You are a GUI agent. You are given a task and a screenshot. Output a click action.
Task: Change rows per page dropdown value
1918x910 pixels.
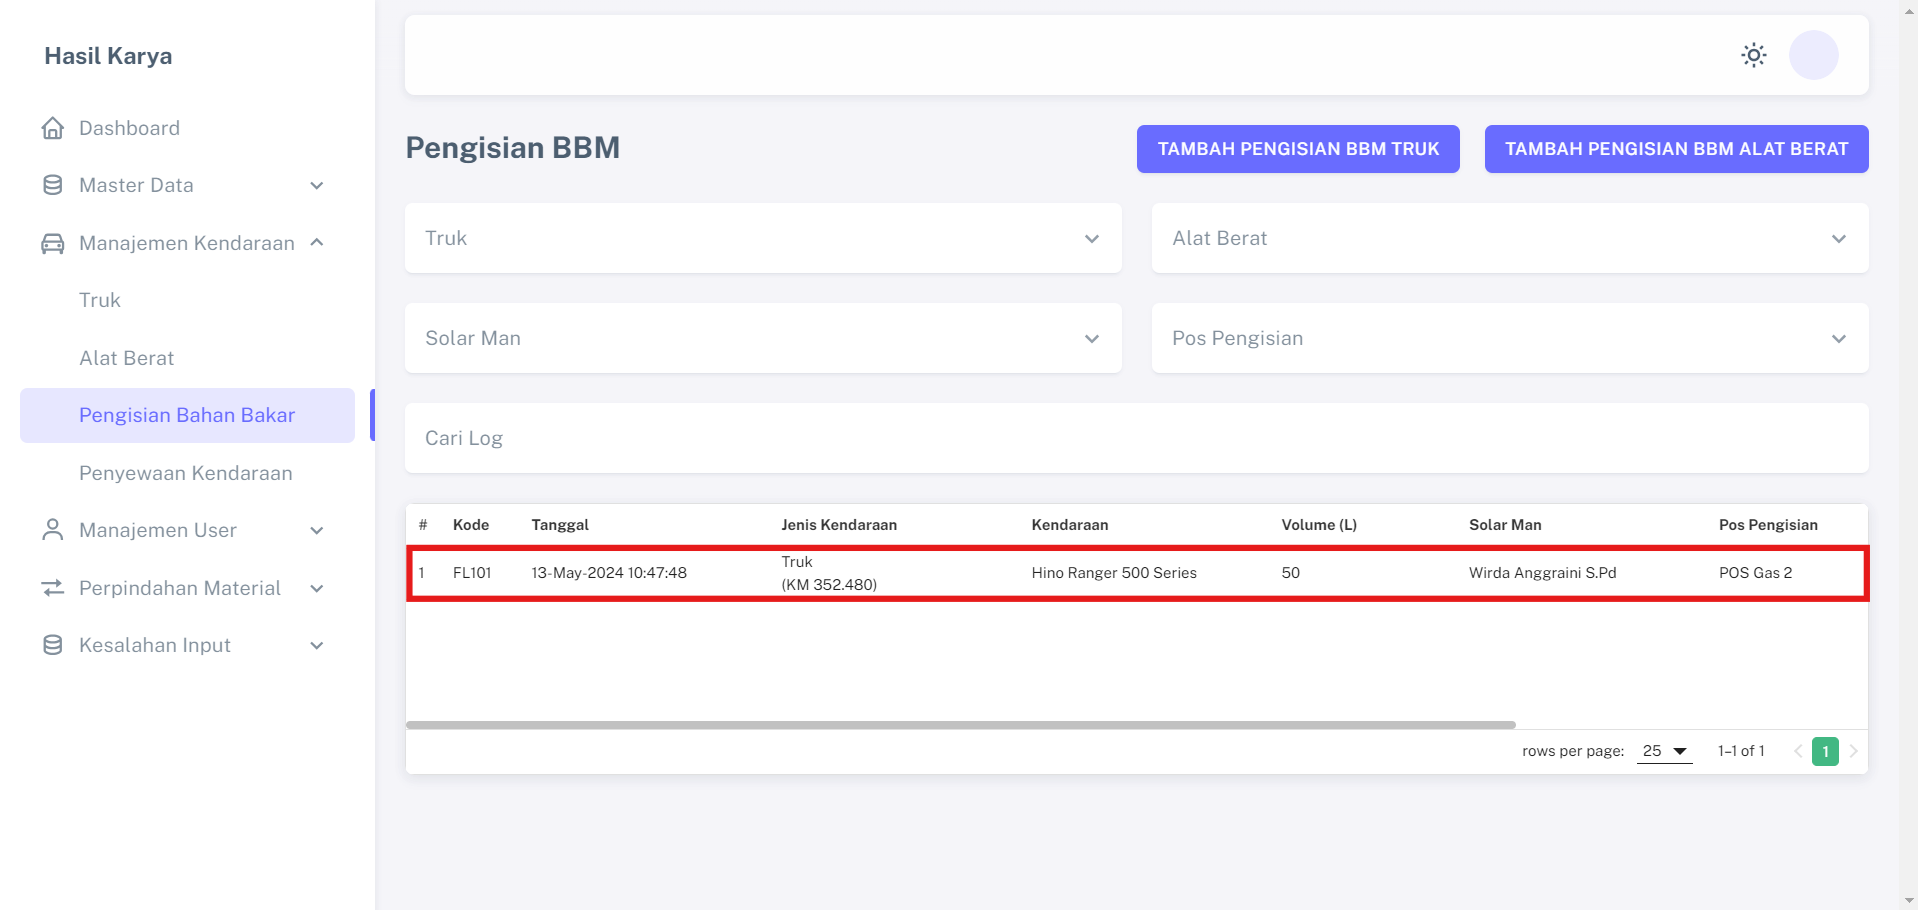pos(1664,751)
